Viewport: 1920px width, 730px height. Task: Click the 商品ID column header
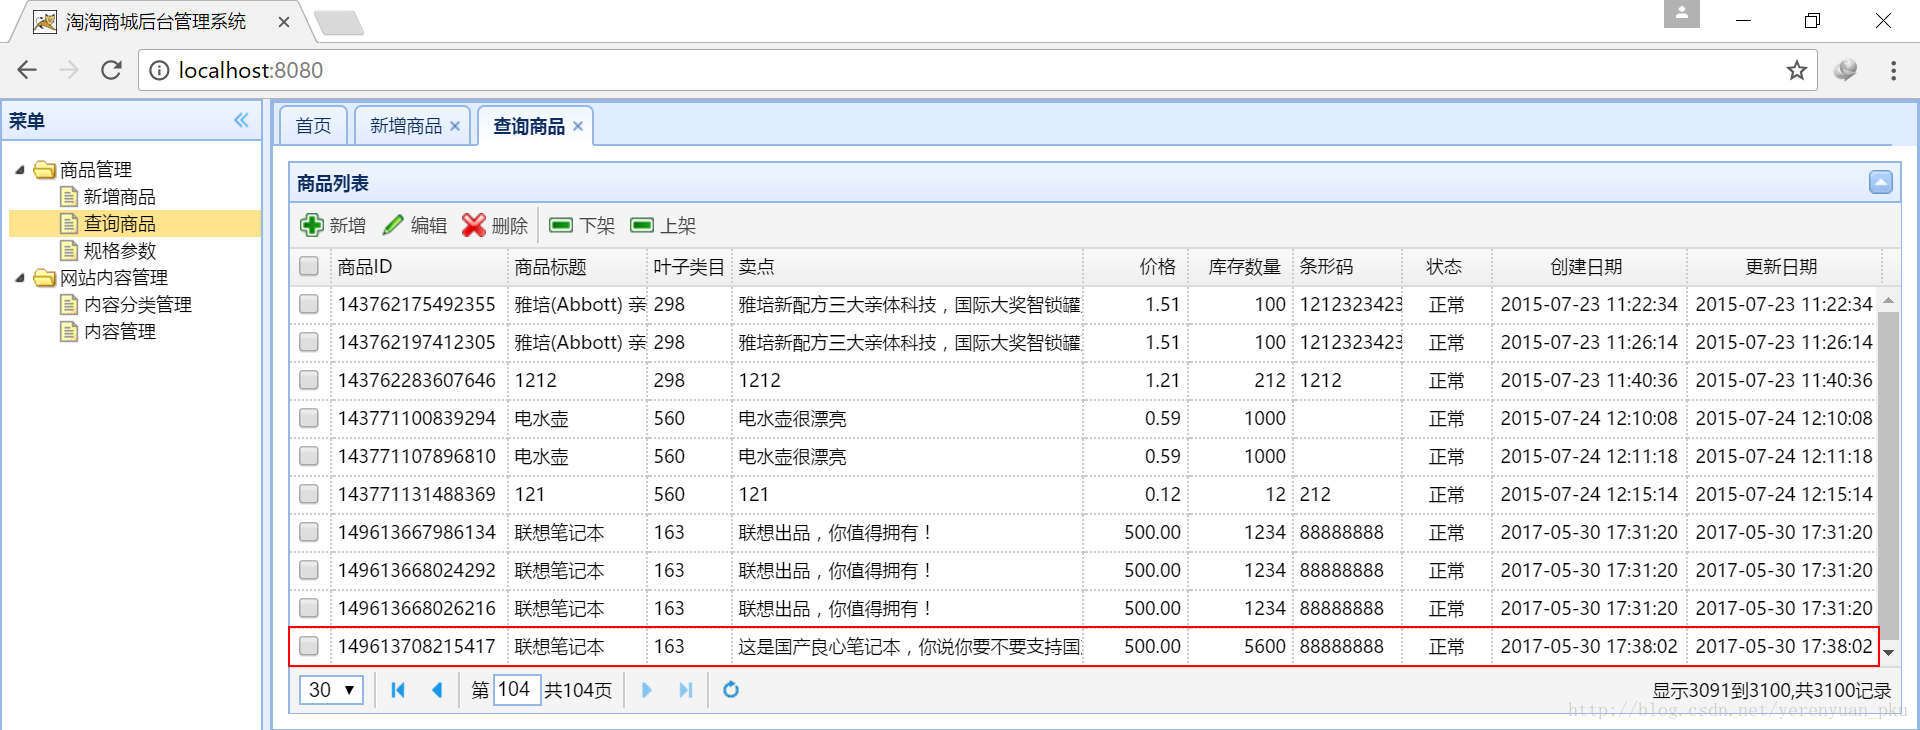[x=419, y=267]
